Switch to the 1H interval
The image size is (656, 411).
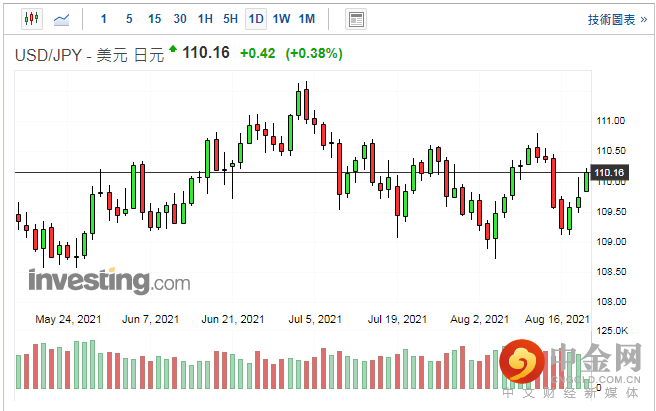(x=205, y=19)
